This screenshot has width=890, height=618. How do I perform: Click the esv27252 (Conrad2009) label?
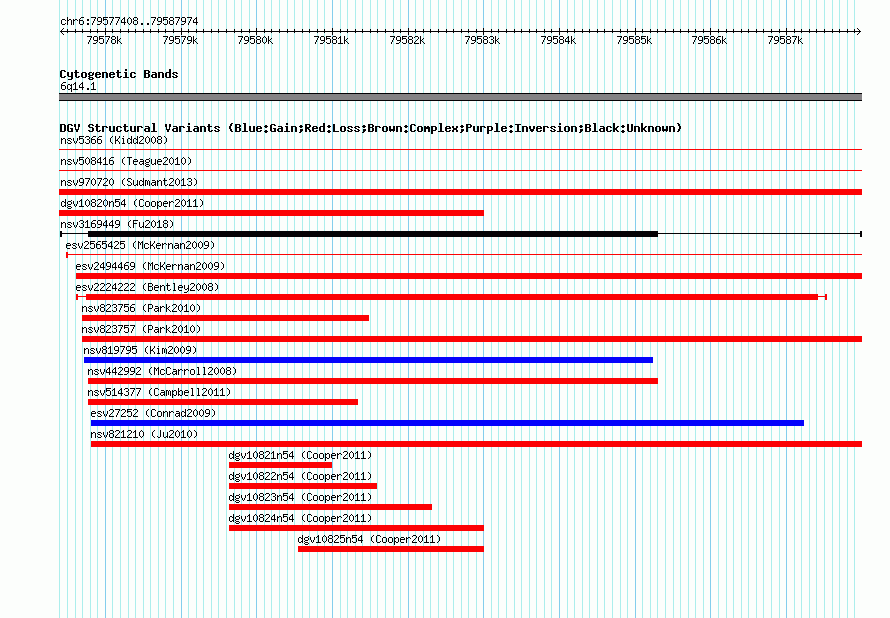click(153, 413)
